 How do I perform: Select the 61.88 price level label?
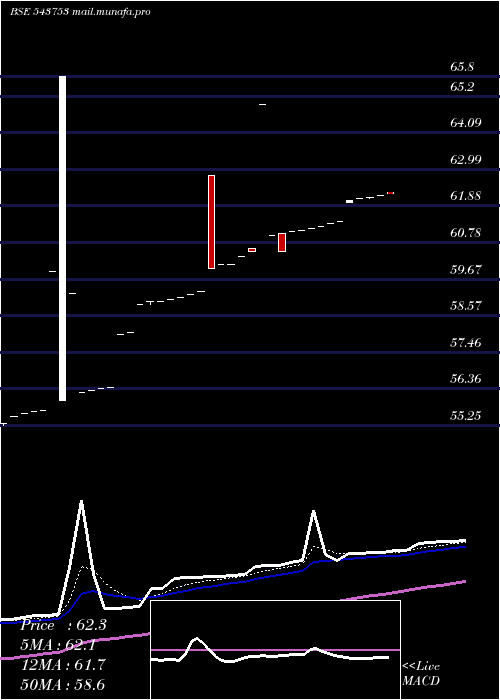(466, 196)
